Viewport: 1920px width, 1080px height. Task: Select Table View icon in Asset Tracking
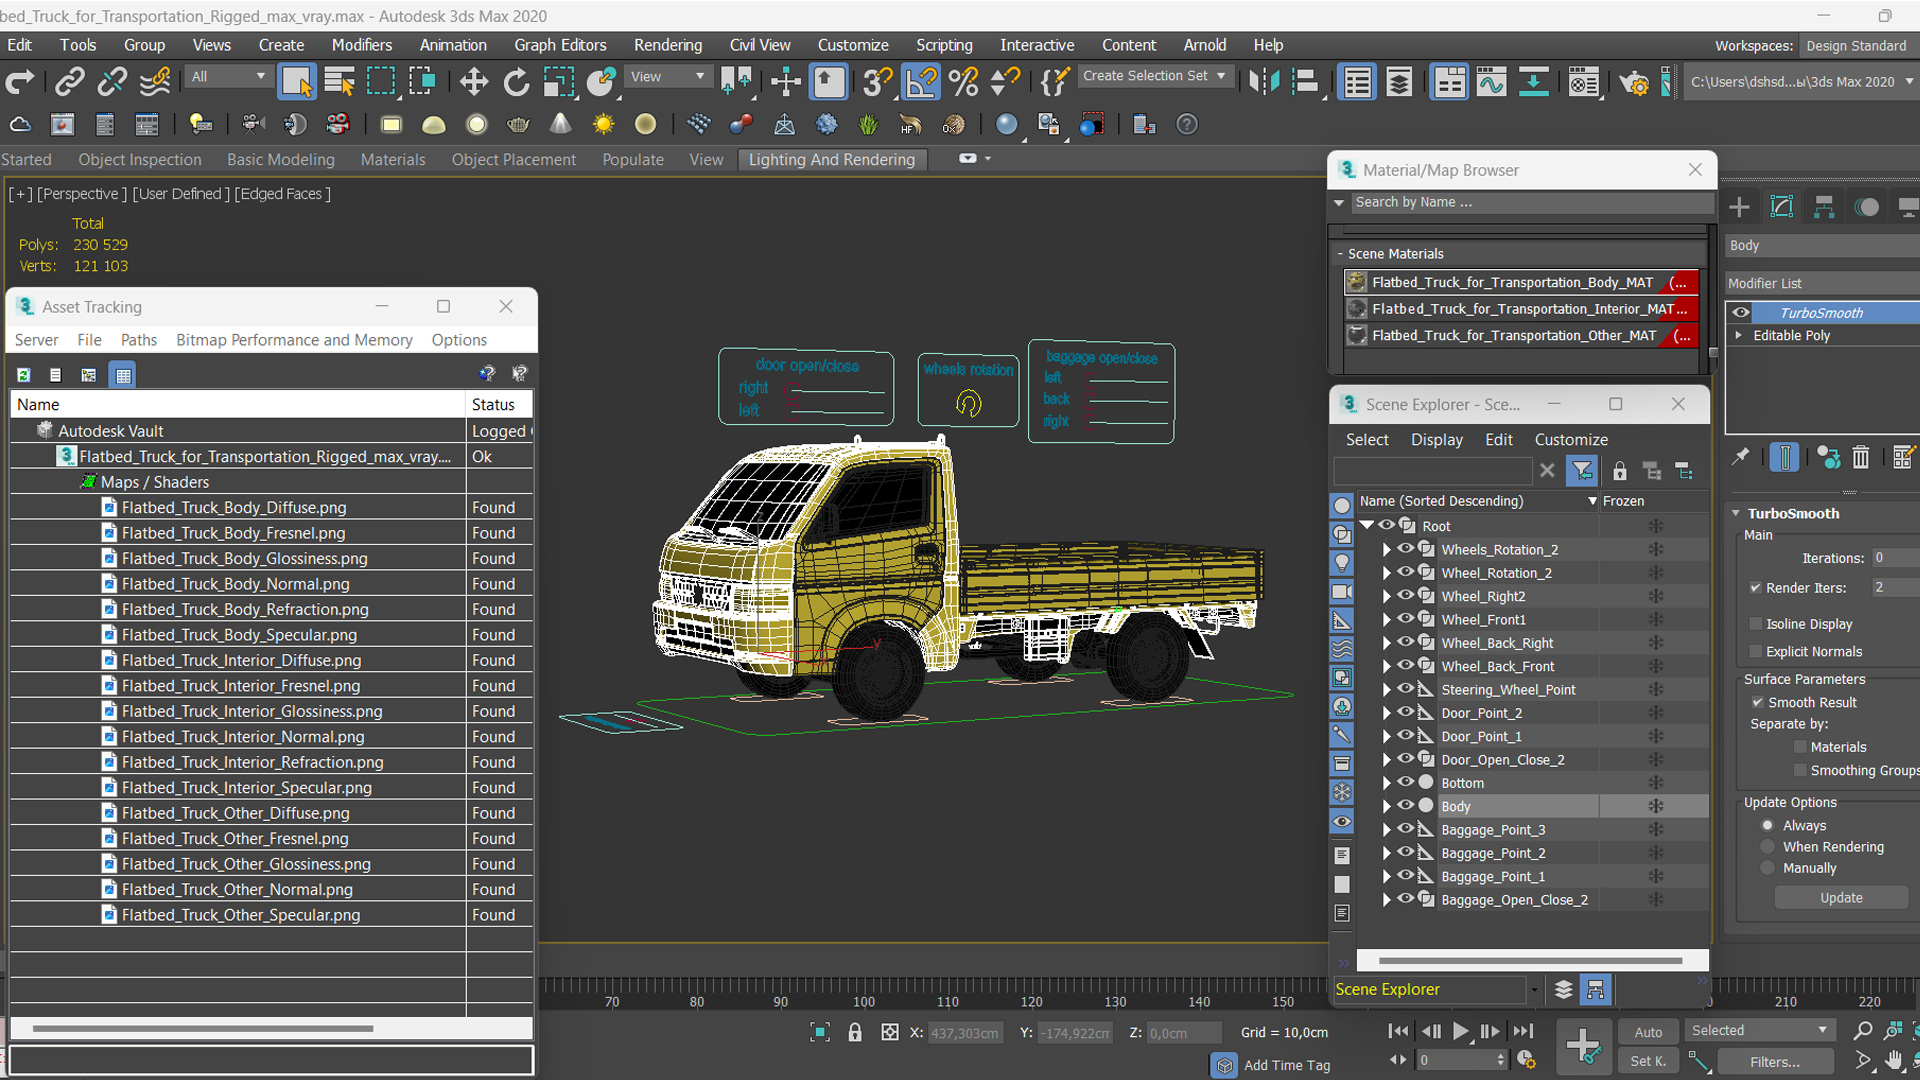pyautogui.click(x=123, y=375)
